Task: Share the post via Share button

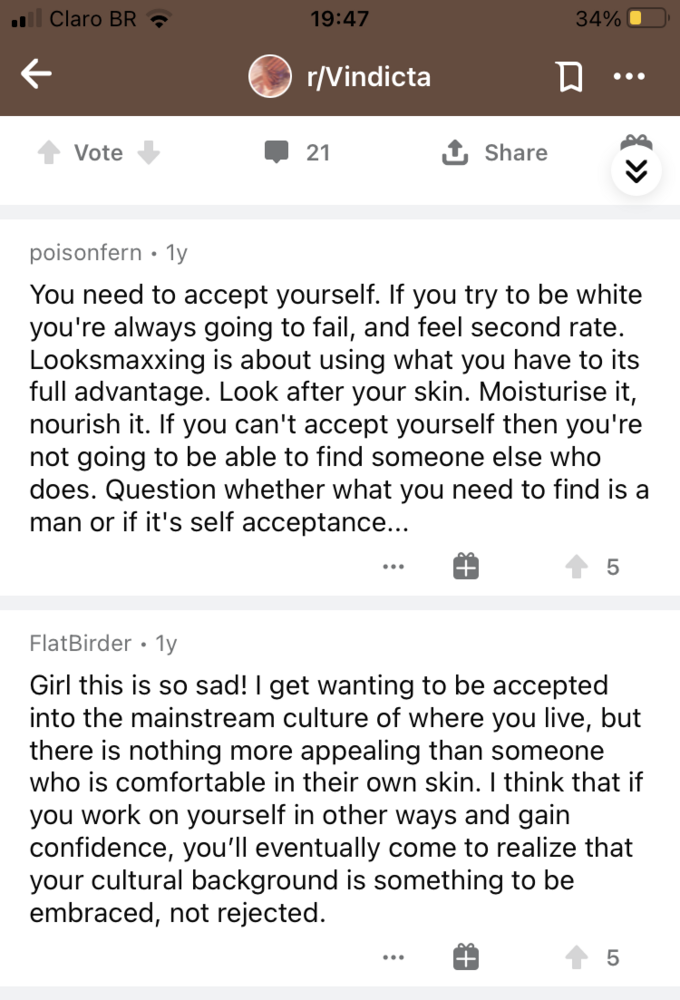Action: click(495, 152)
